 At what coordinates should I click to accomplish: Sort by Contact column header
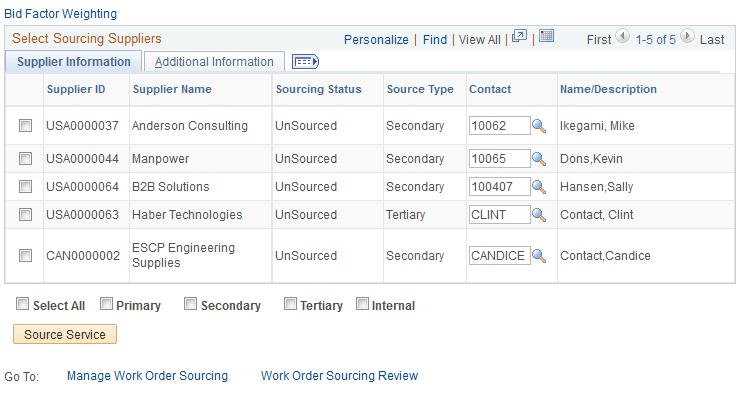(x=490, y=89)
